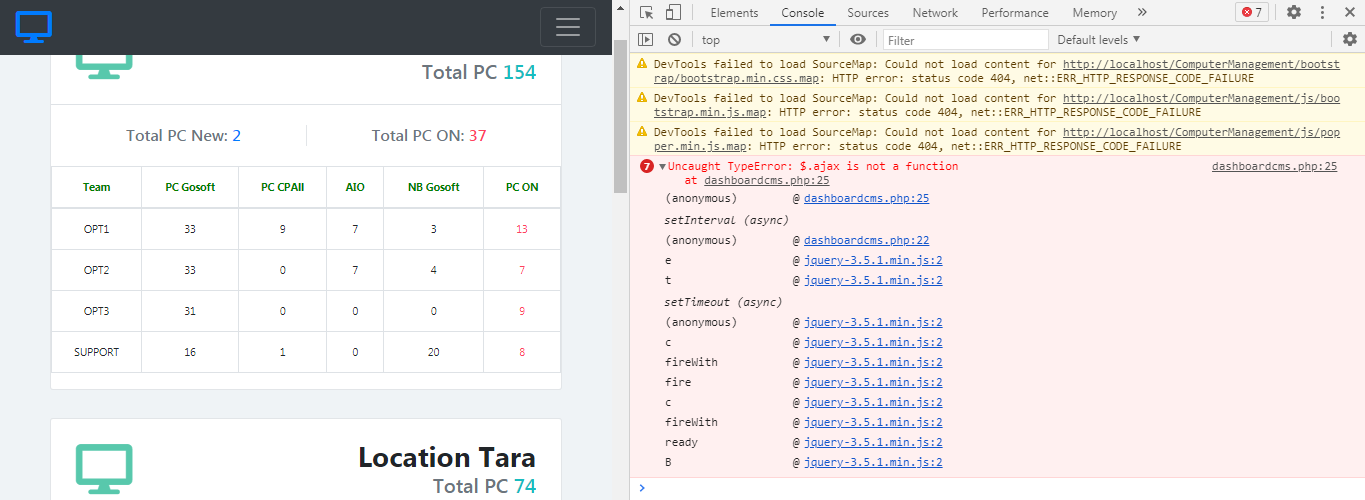Click 'Total PC ON: 37' text
1365x500 pixels.
tap(429, 136)
